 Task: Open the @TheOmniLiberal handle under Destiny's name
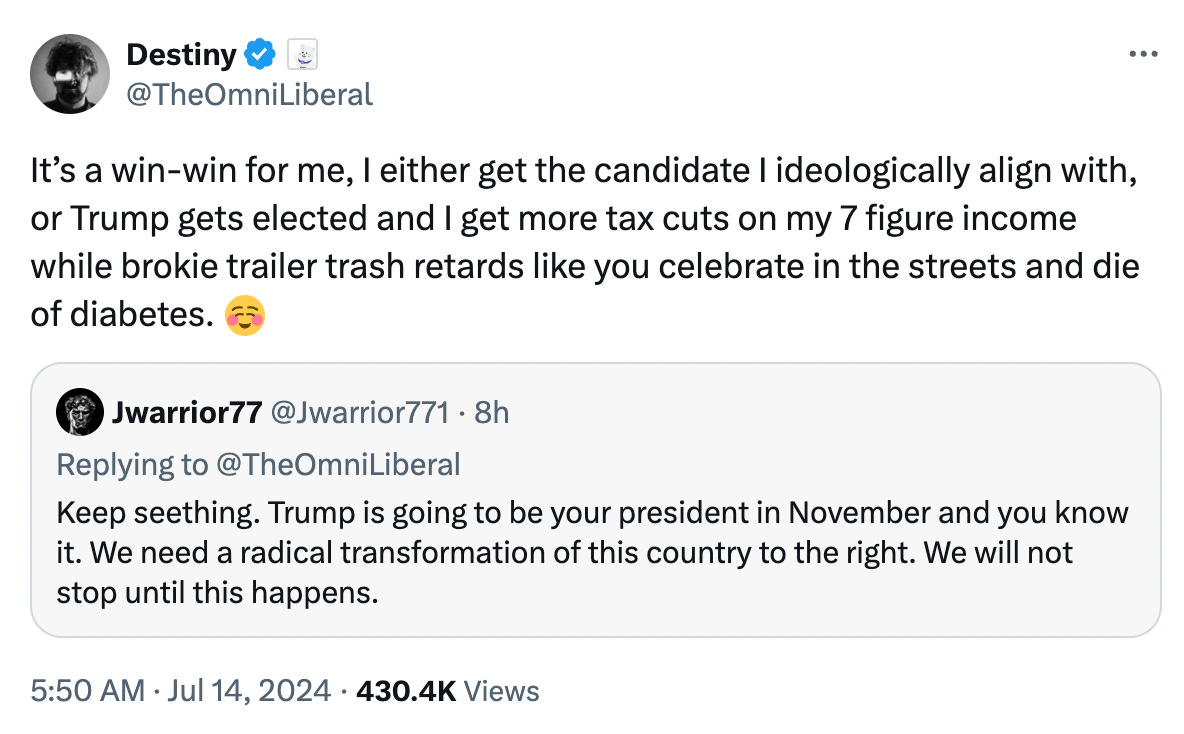coord(249,94)
